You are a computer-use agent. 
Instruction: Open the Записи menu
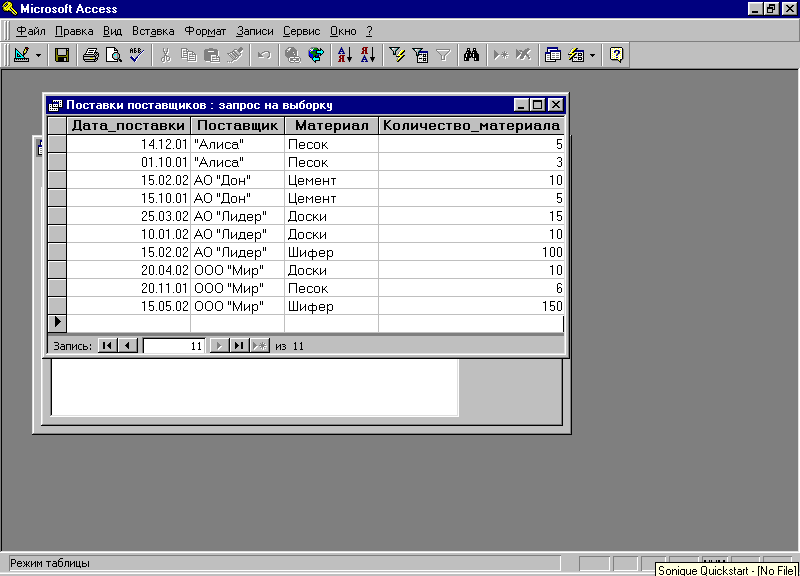coord(255,31)
